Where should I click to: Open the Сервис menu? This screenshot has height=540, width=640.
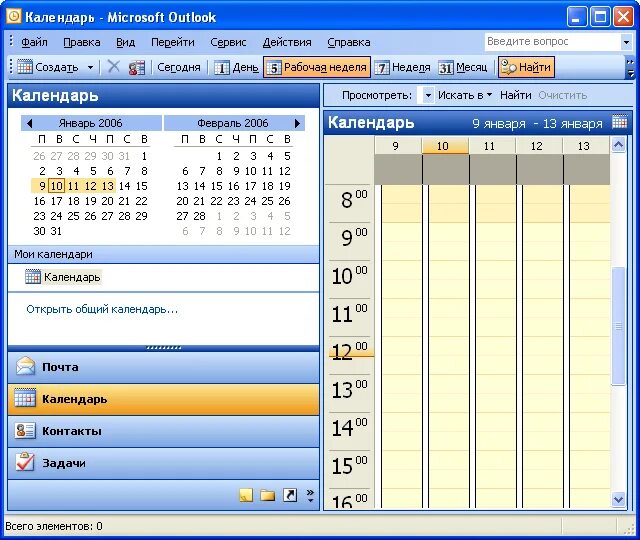(228, 42)
